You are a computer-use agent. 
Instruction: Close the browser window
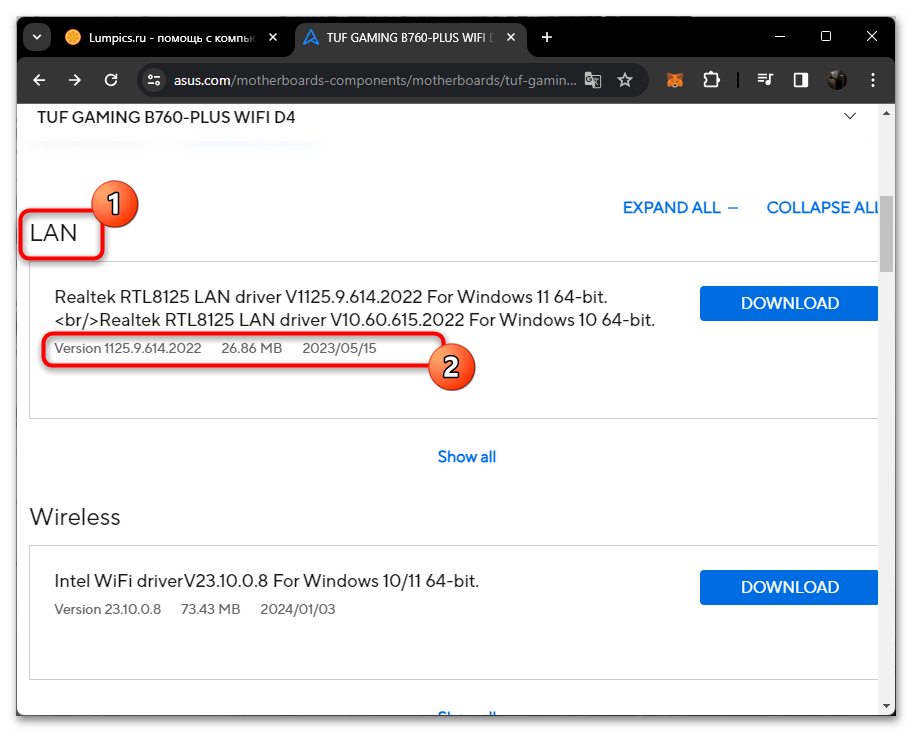871,37
